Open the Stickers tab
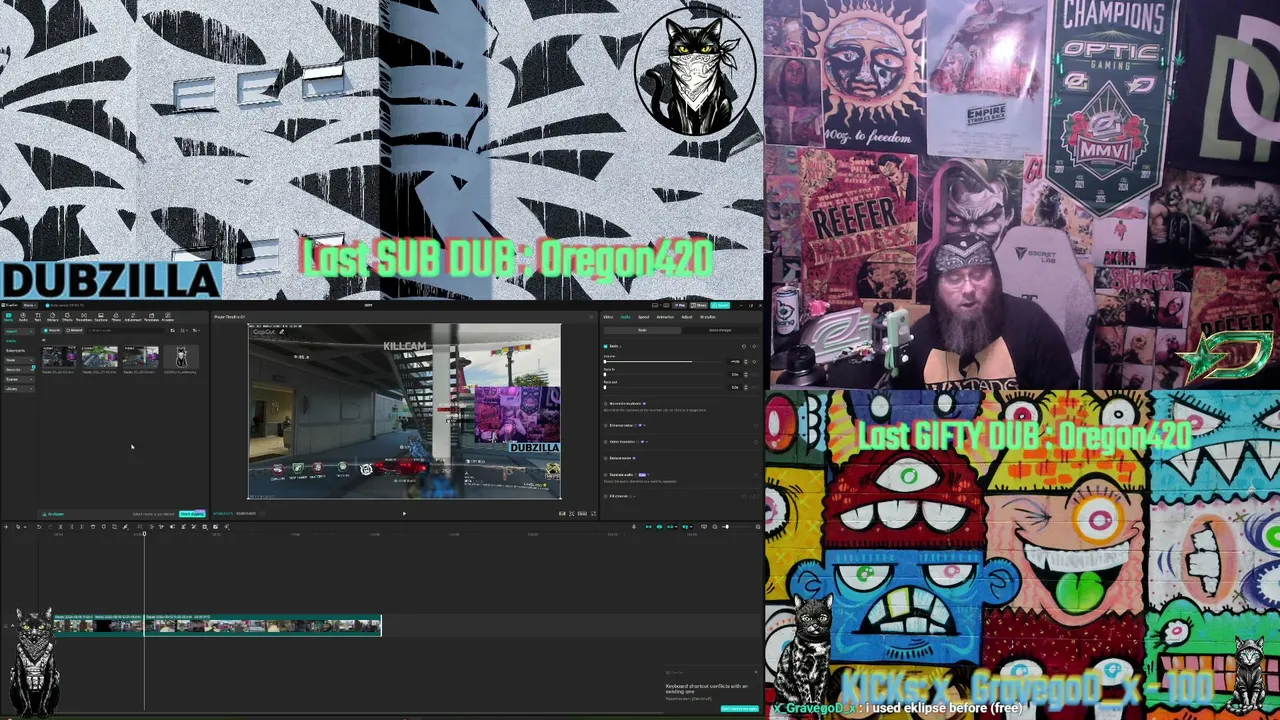The width and height of the screenshot is (1280, 720). pos(53,317)
